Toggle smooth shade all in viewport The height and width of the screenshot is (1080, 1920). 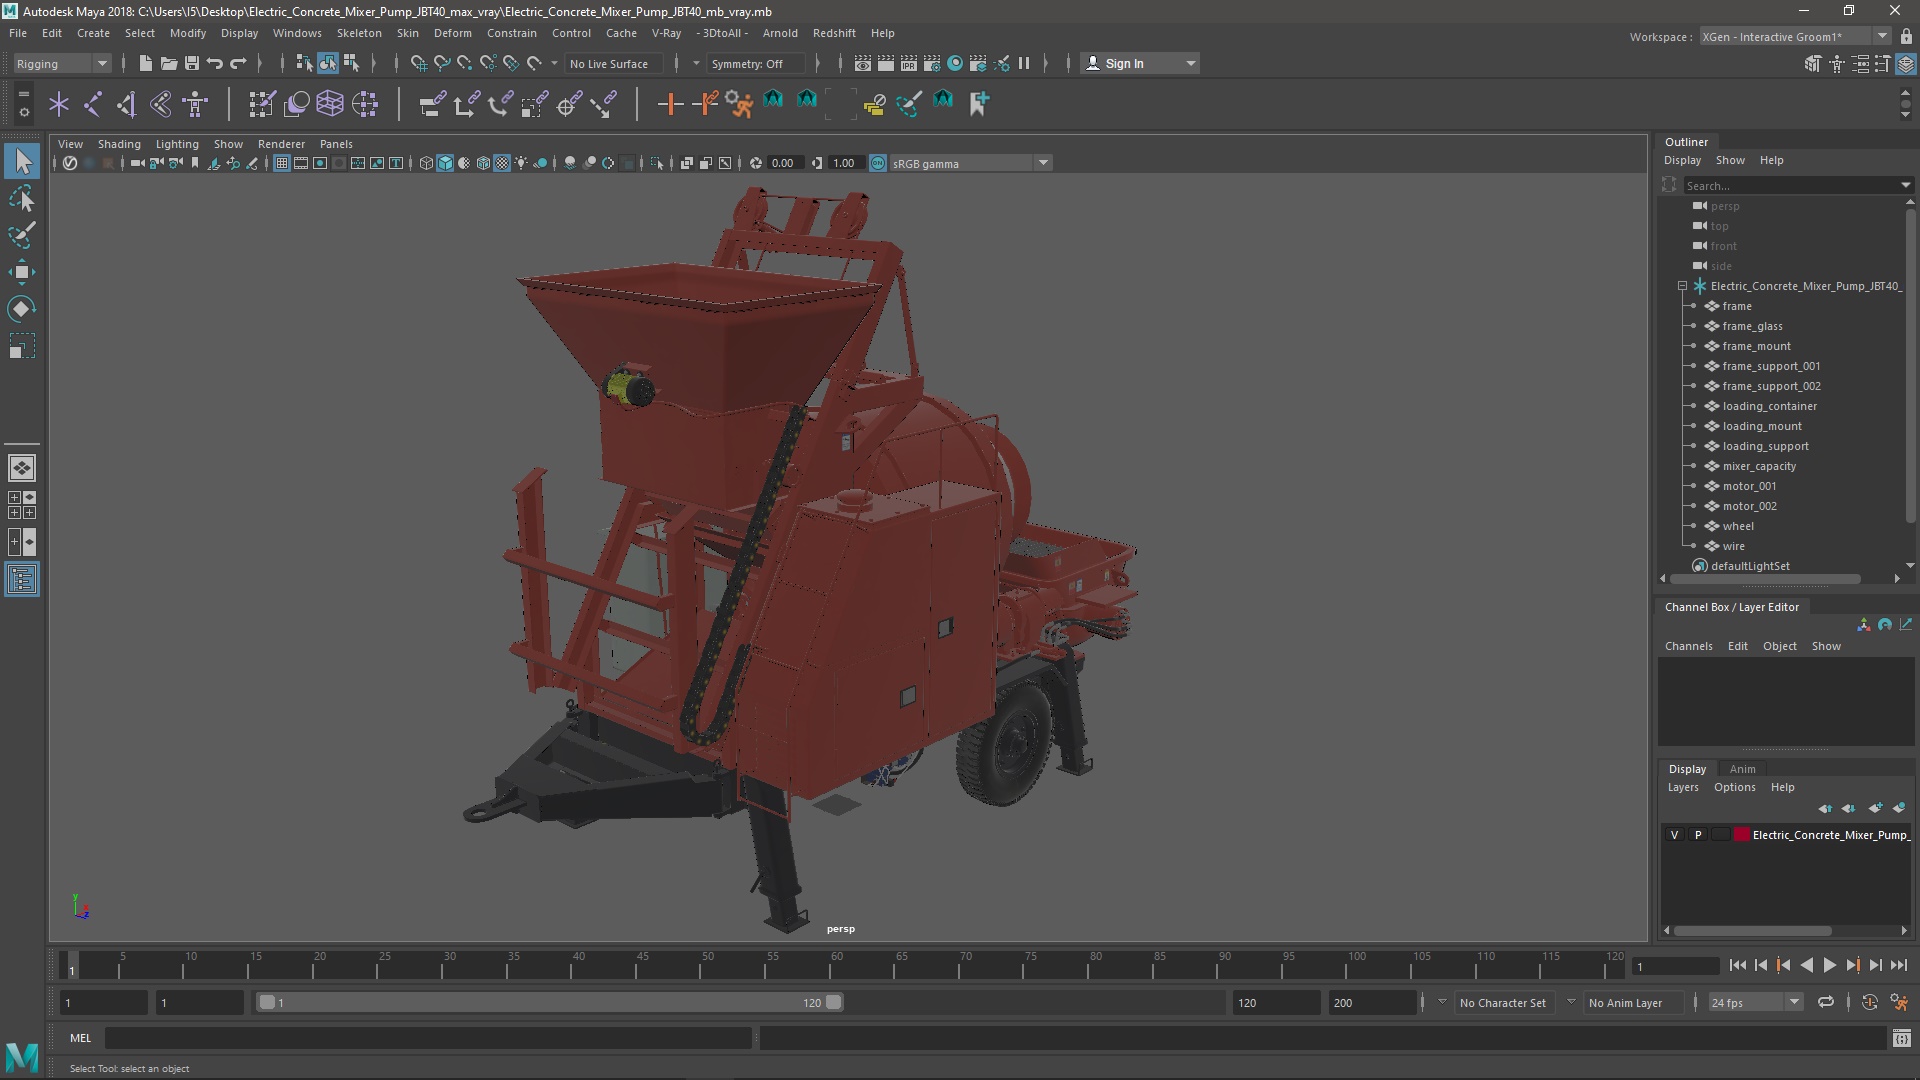point(445,163)
